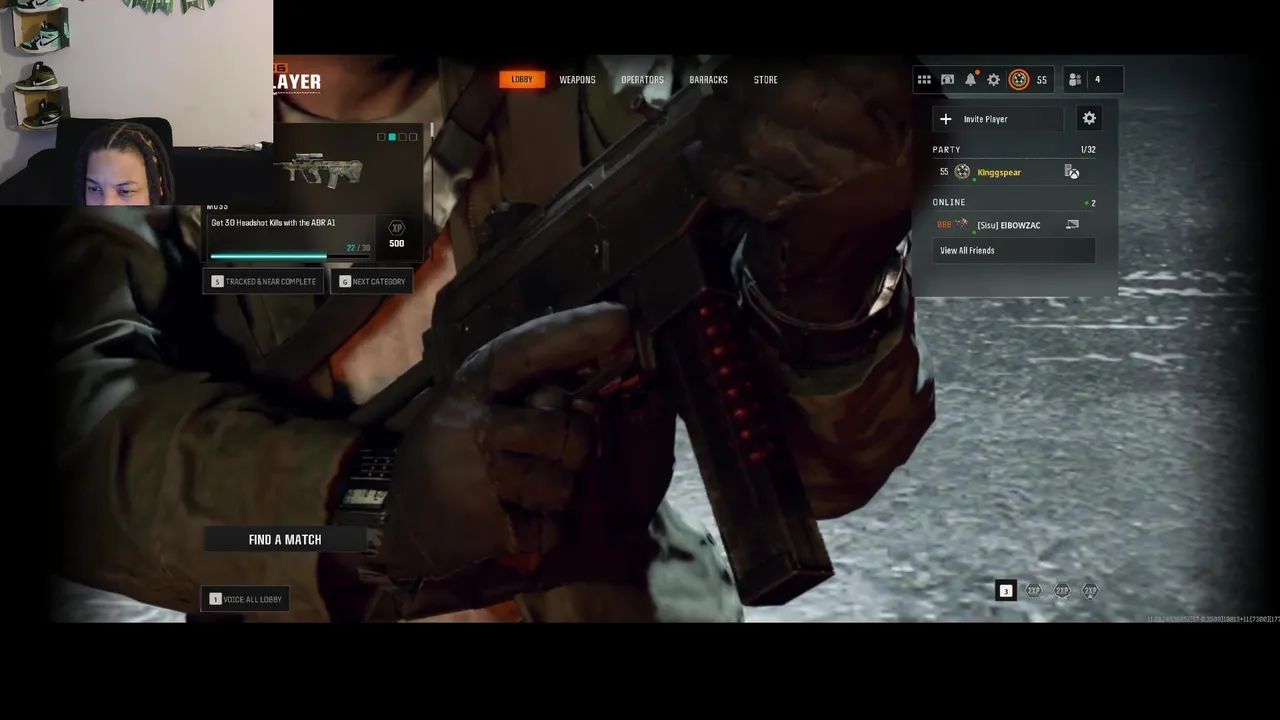The height and width of the screenshot is (720, 1280).
Task: Click the PARTY section header
Action: (946, 150)
